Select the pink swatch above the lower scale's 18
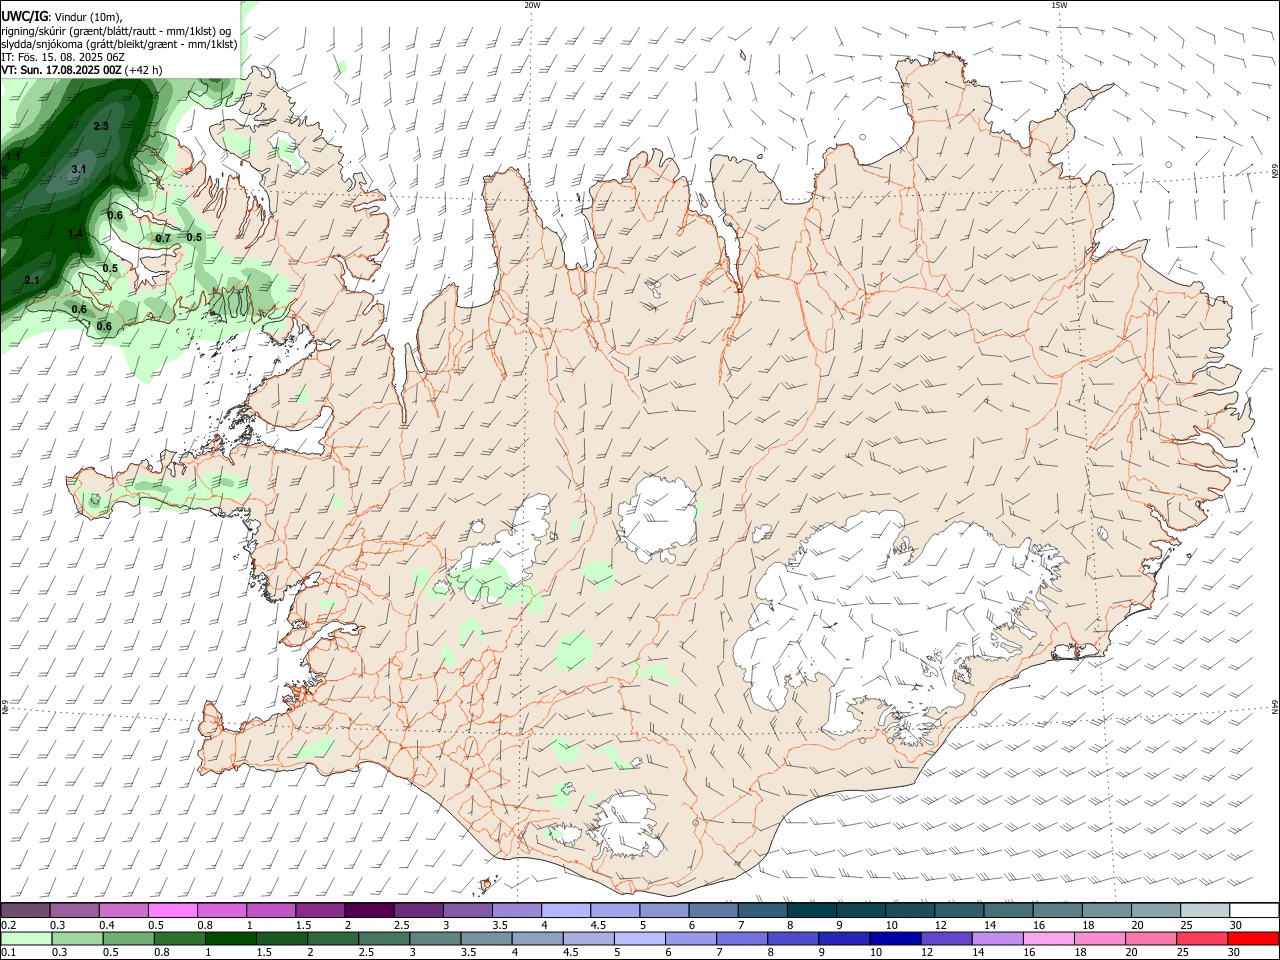1280x960 pixels. click(1098, 939)
